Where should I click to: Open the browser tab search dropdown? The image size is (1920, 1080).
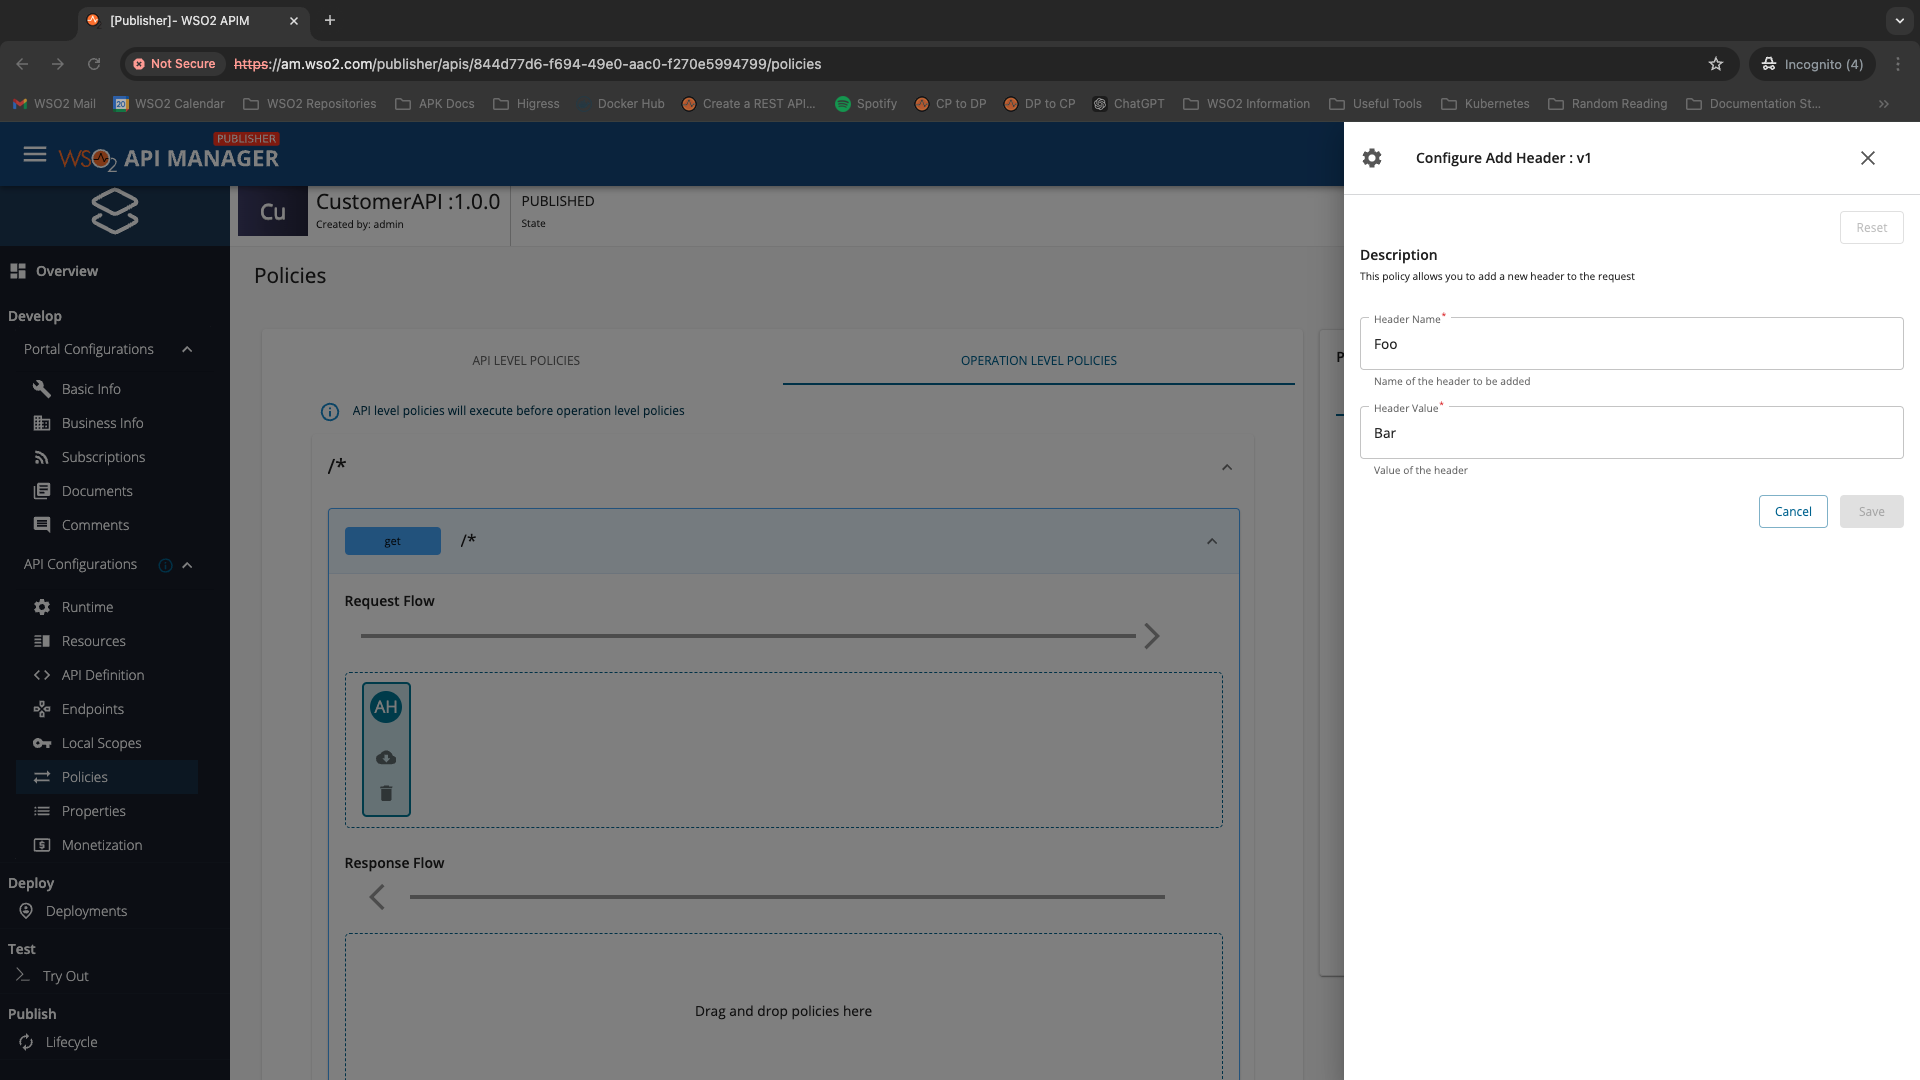pyautogui.click(x=1900, y=20)
